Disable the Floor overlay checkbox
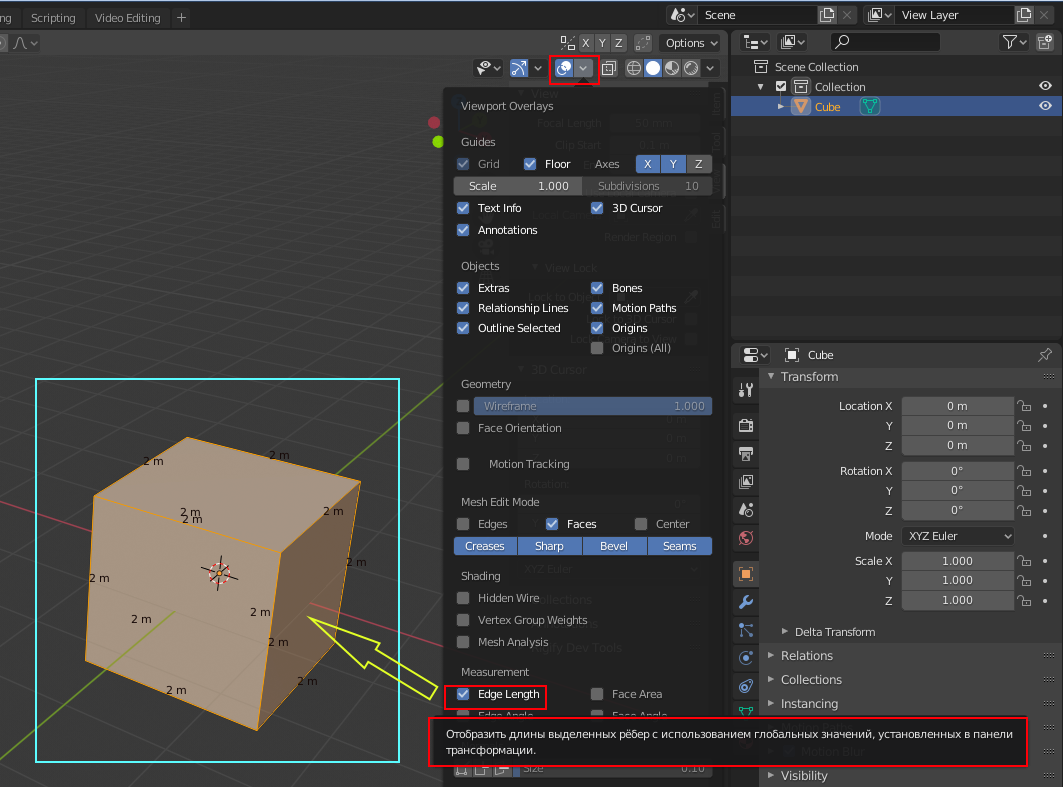The height and width of the screenshot is (787, 1063). (530, 164)
